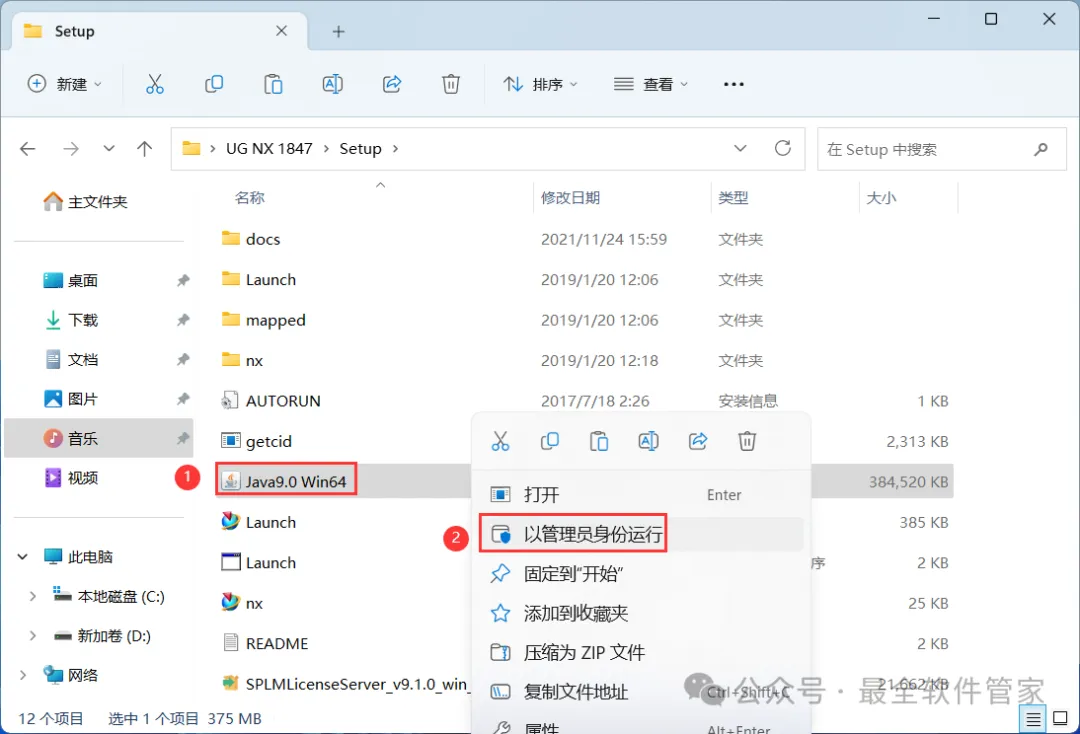Add a new tab with plus button

click(338, 32)
